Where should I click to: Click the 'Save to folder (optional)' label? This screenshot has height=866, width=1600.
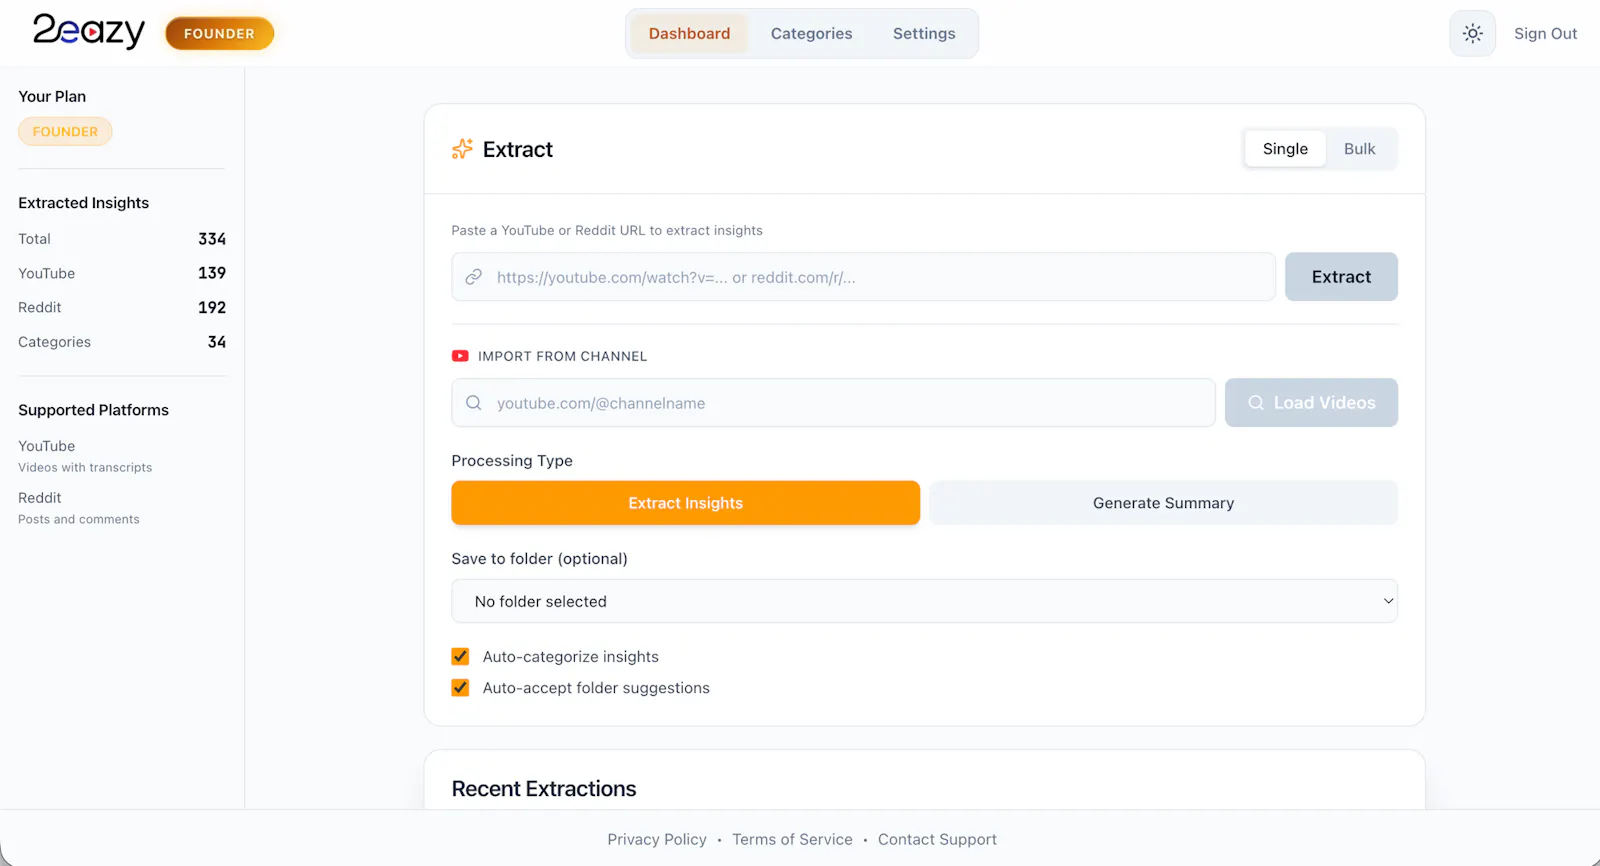coord(539,559)
